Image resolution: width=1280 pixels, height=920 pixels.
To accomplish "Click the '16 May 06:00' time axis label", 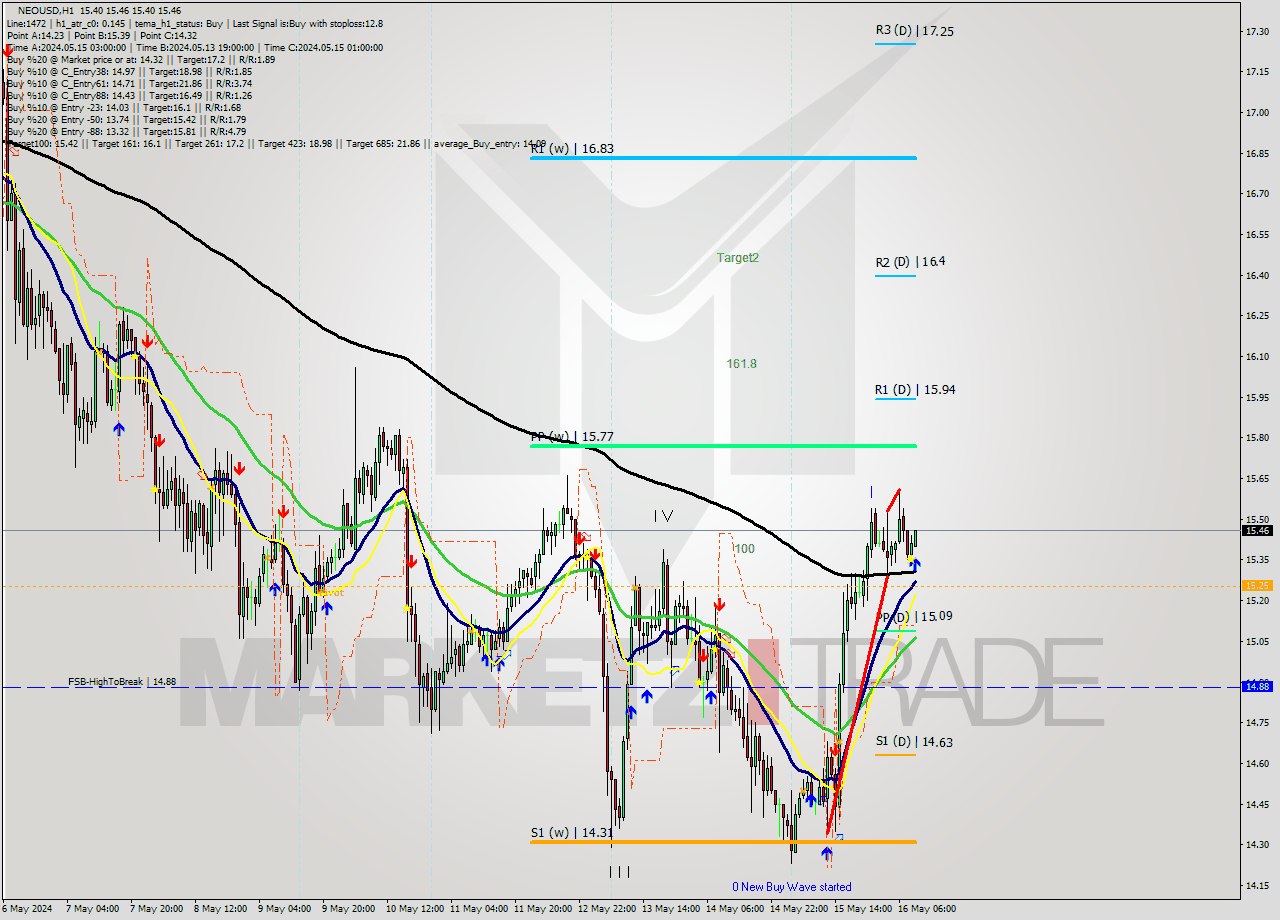I will [x=927, y=909].
